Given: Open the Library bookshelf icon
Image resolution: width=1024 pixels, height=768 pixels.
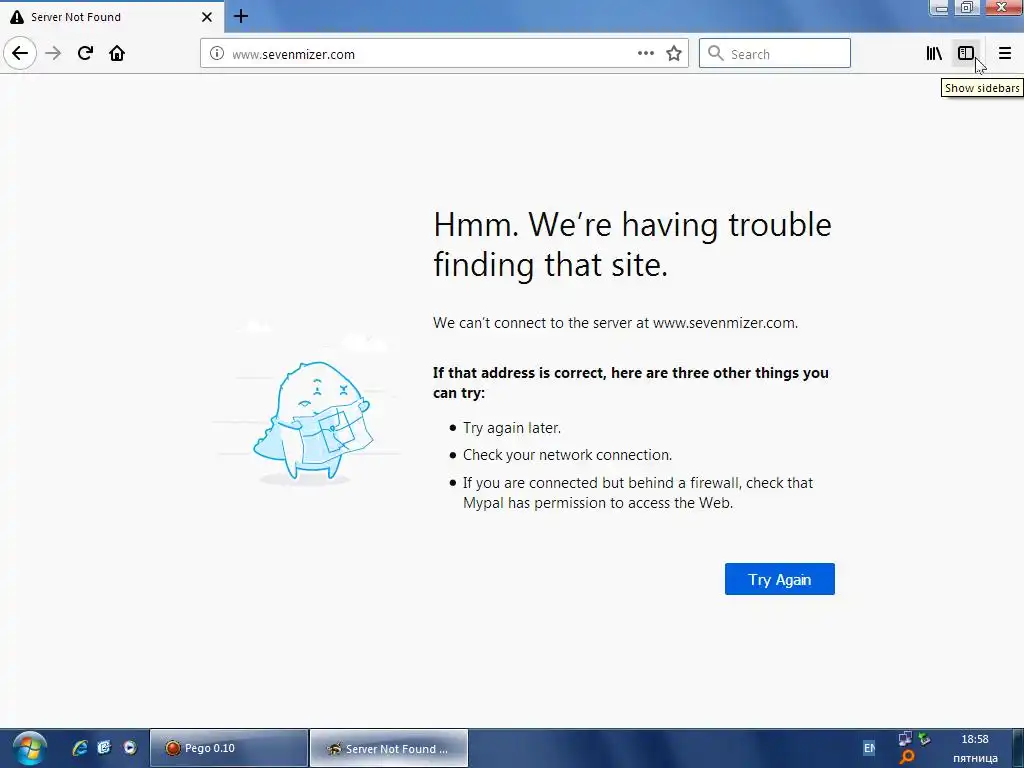Looking at the screenshot, I should click(x=934, y=54).
